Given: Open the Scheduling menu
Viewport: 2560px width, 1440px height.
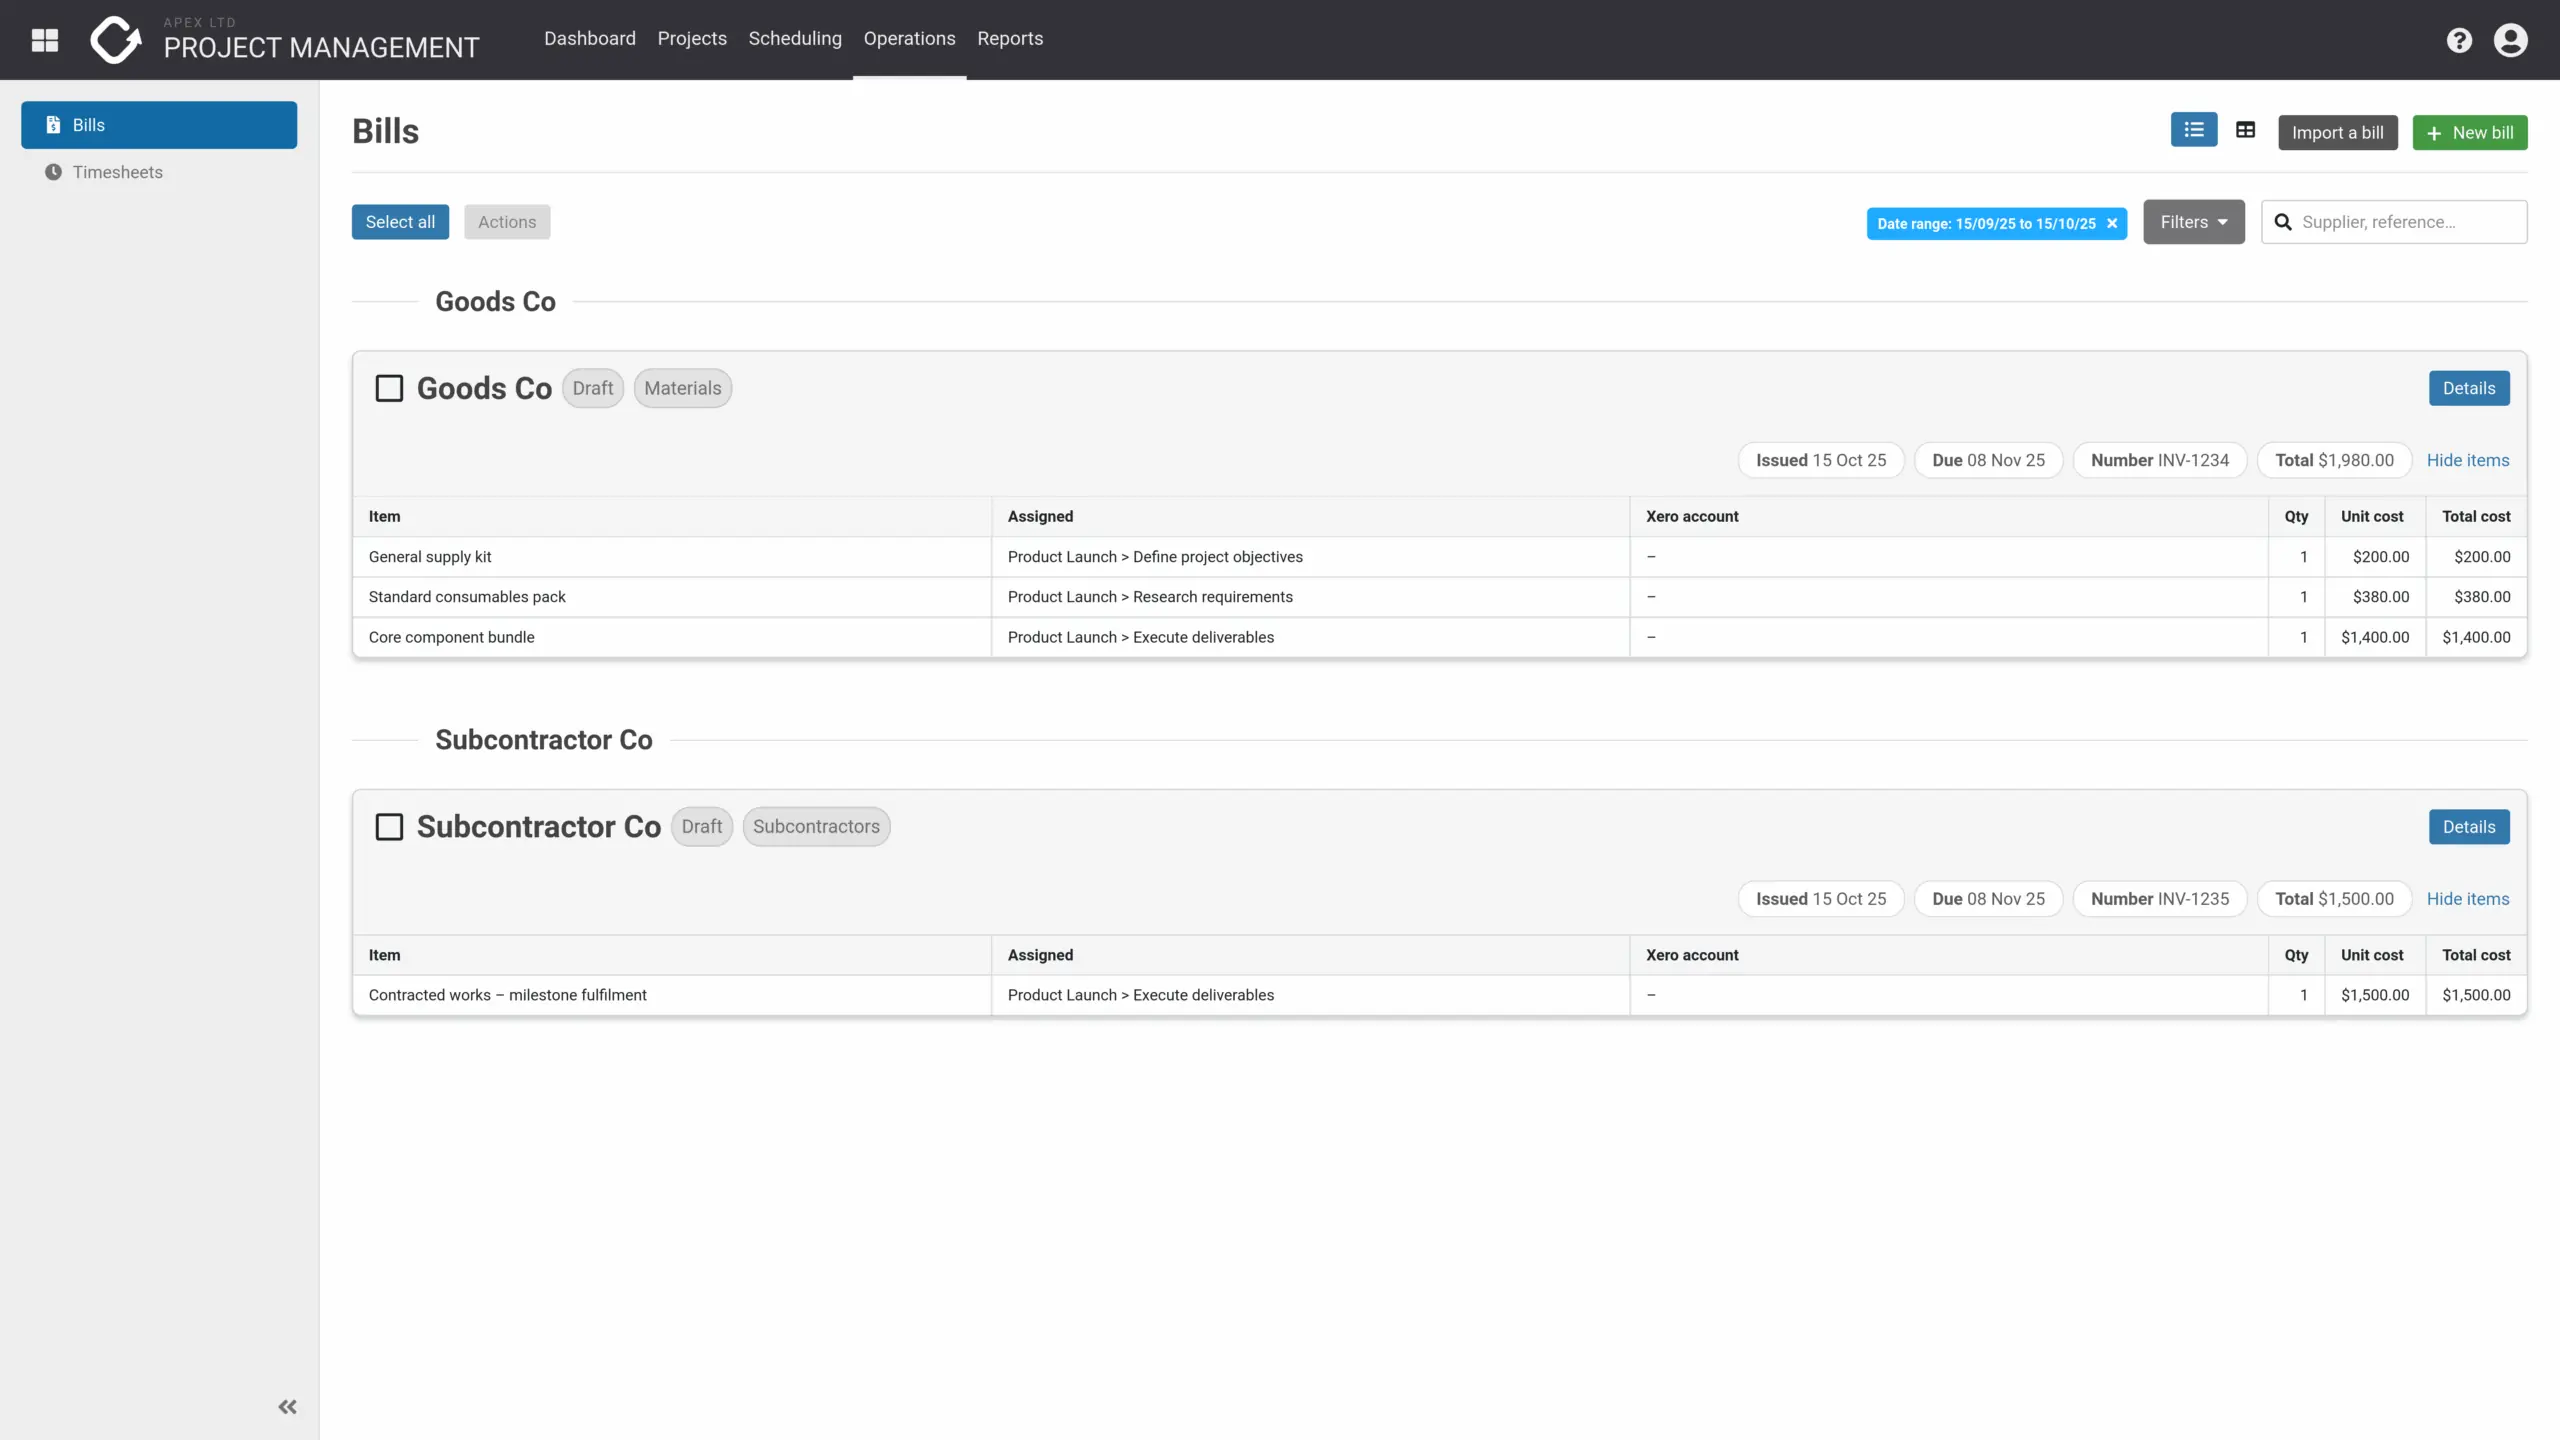Looking at the screenshot, I should tap(795, 38).
